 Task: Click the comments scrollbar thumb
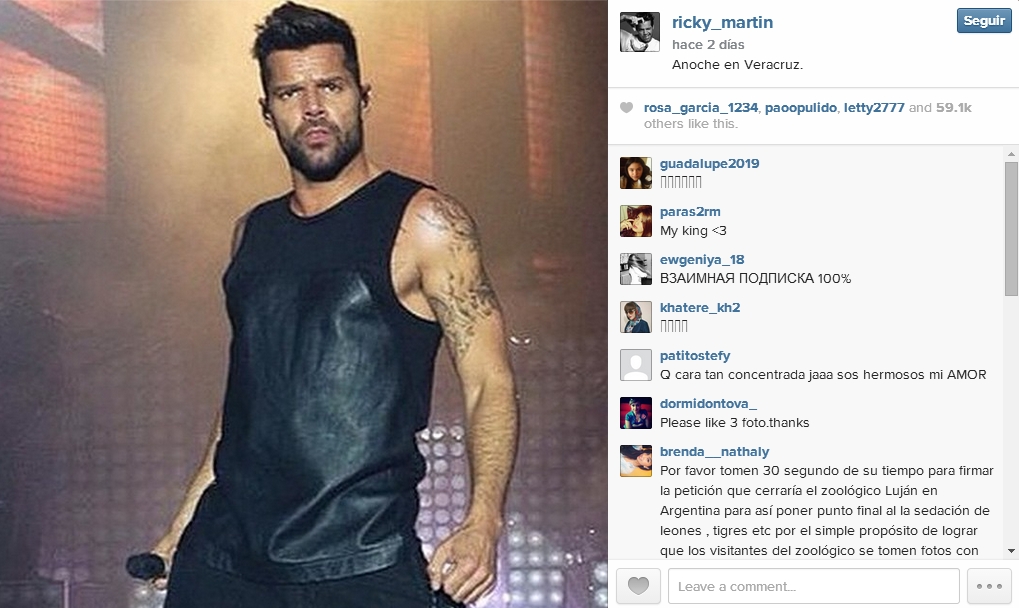1011,228
